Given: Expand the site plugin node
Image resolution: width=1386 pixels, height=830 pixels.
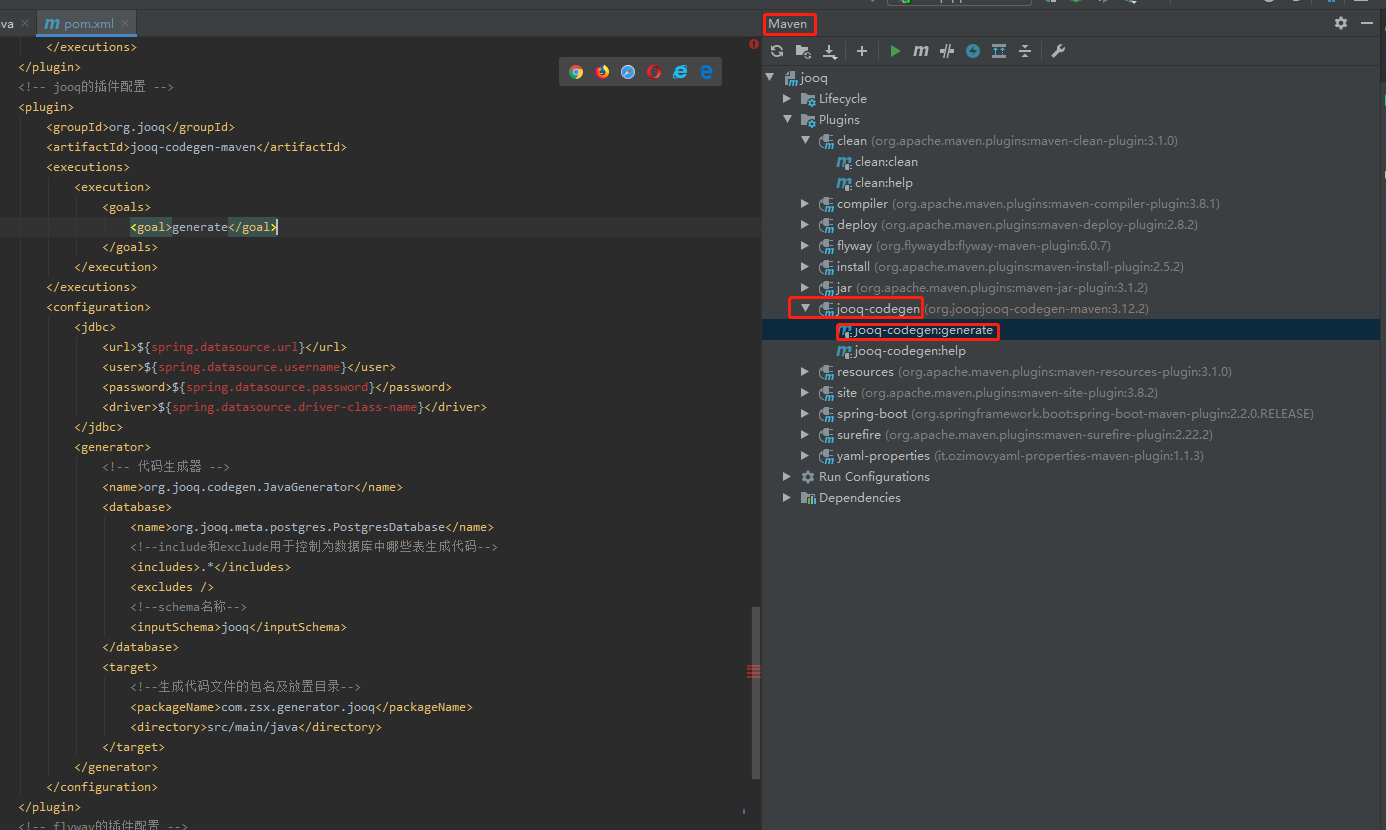Looking at the screenshot, I should (806, 393).
